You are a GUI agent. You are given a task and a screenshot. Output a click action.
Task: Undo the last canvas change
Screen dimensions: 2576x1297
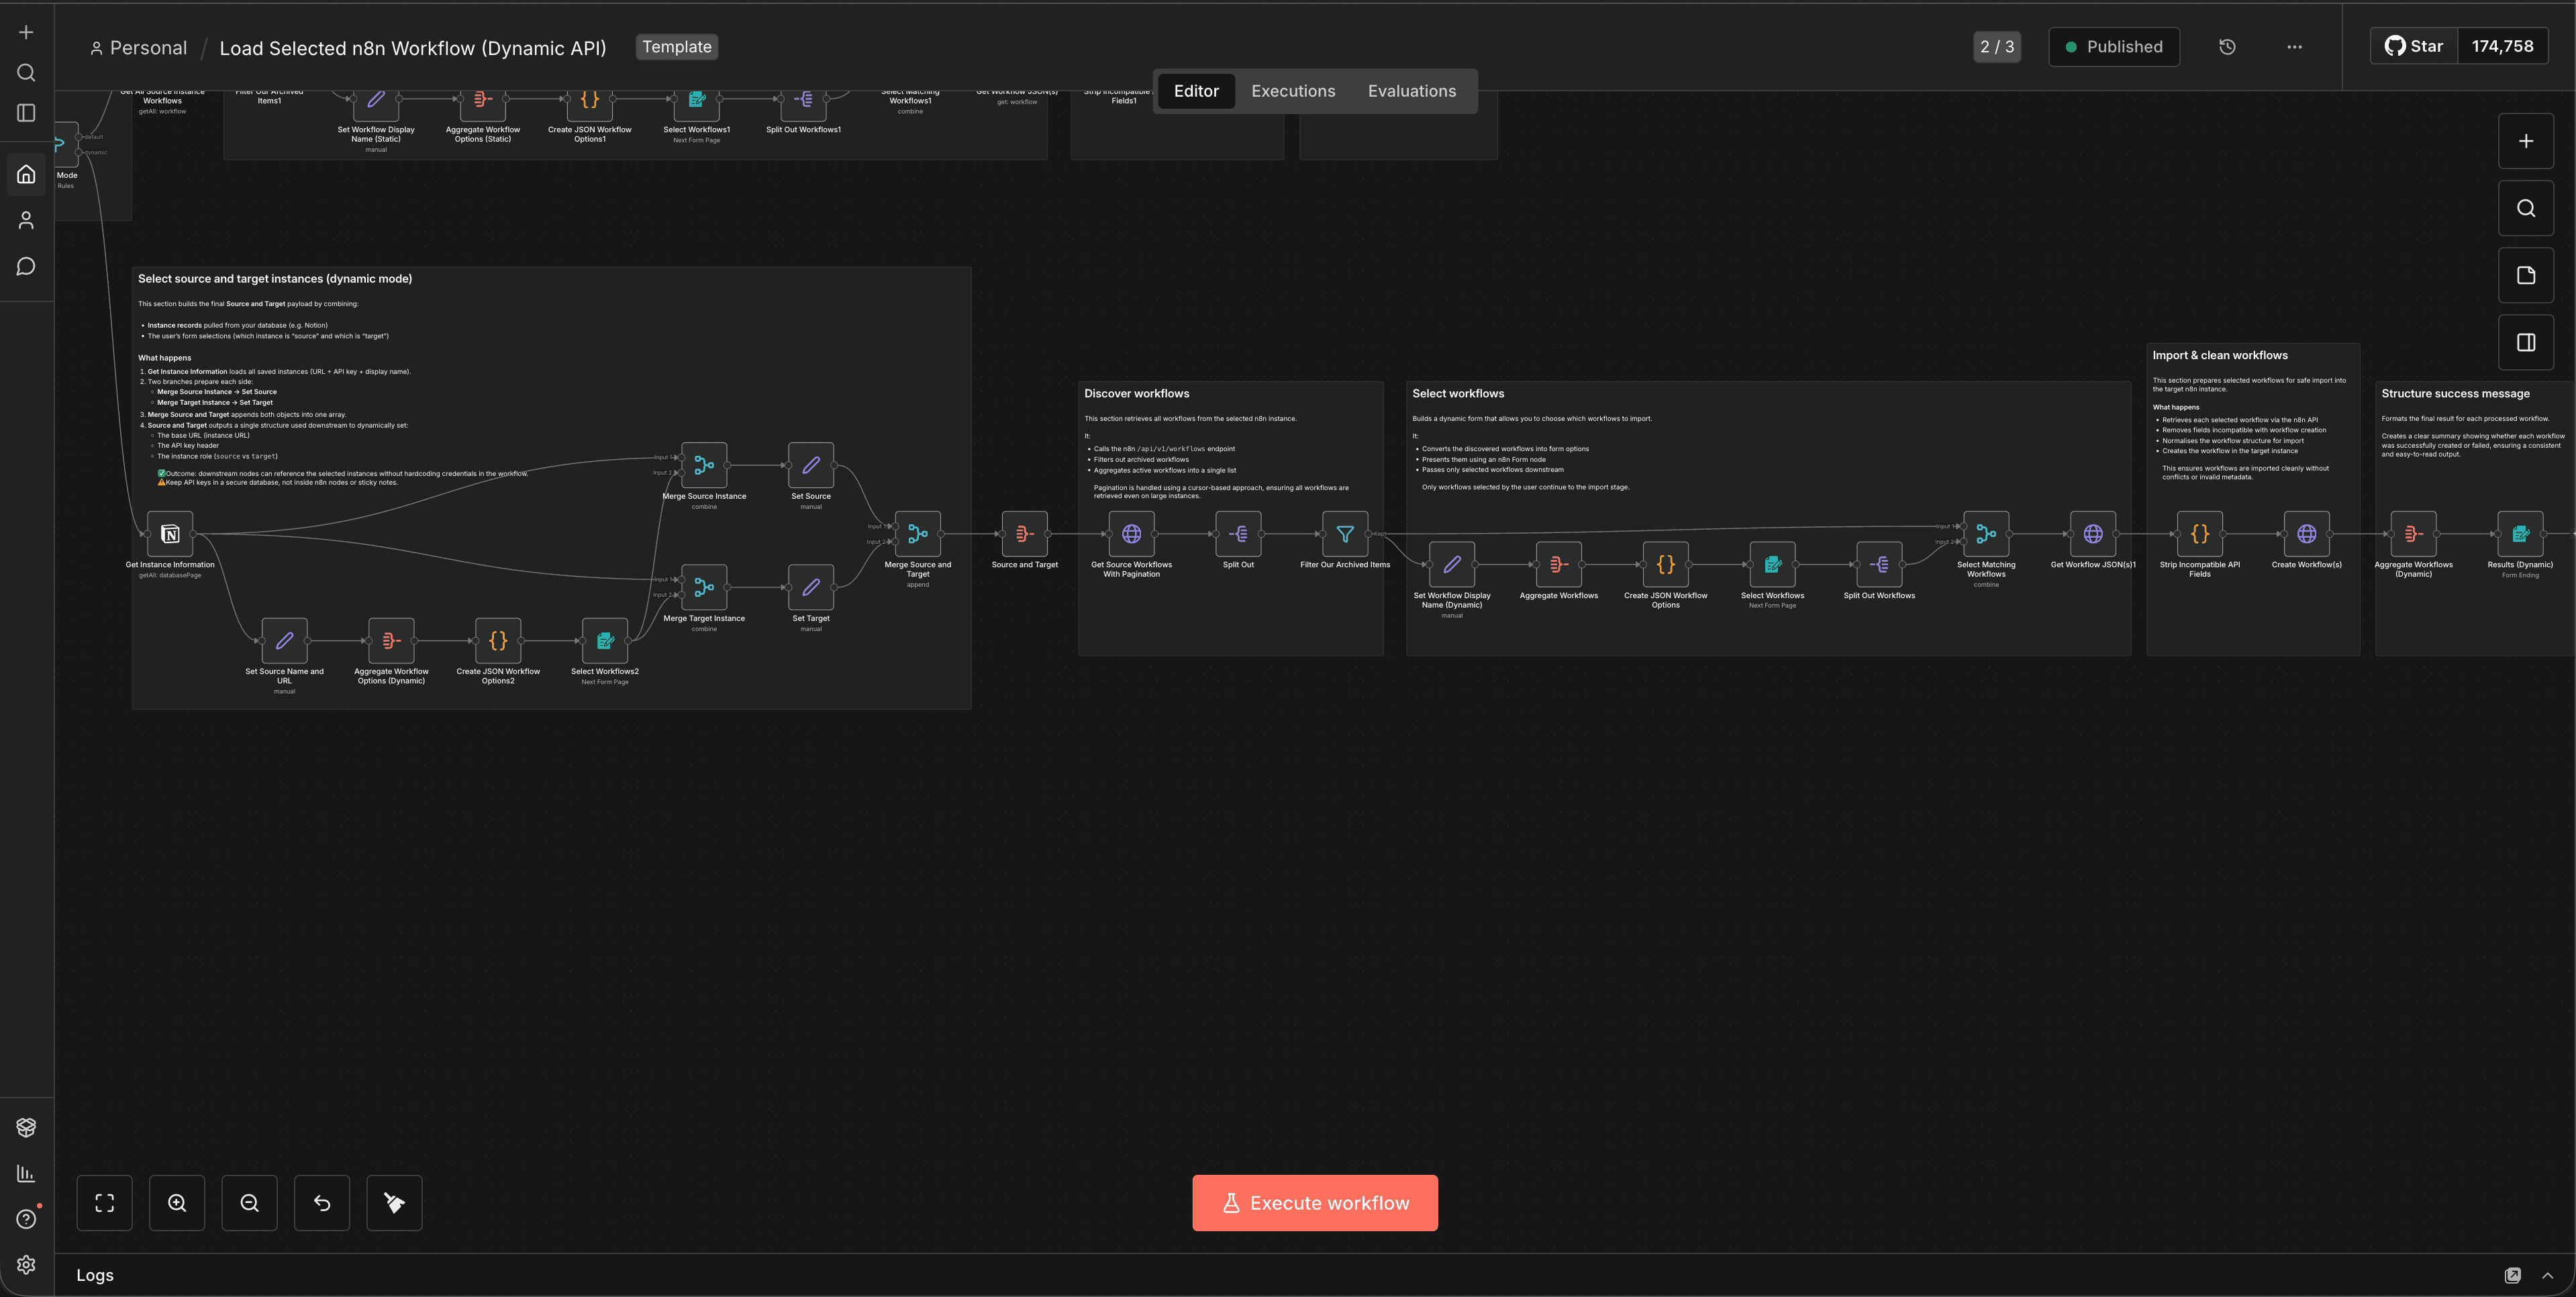point(322,1203)
